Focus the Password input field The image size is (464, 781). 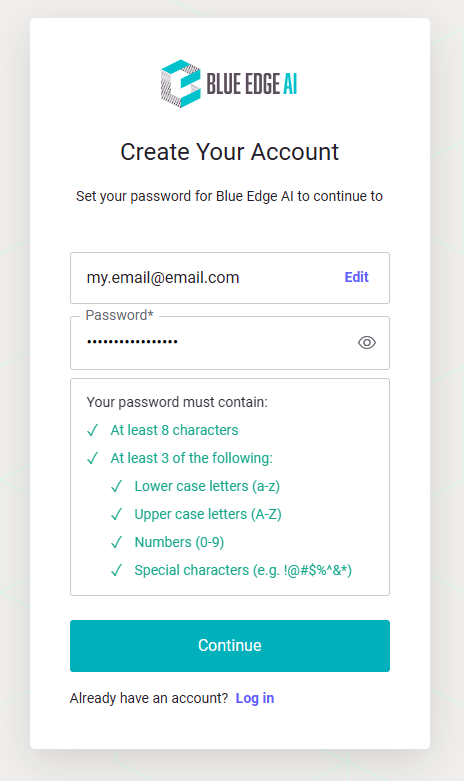pyautogui.click(x=230, y=343)
